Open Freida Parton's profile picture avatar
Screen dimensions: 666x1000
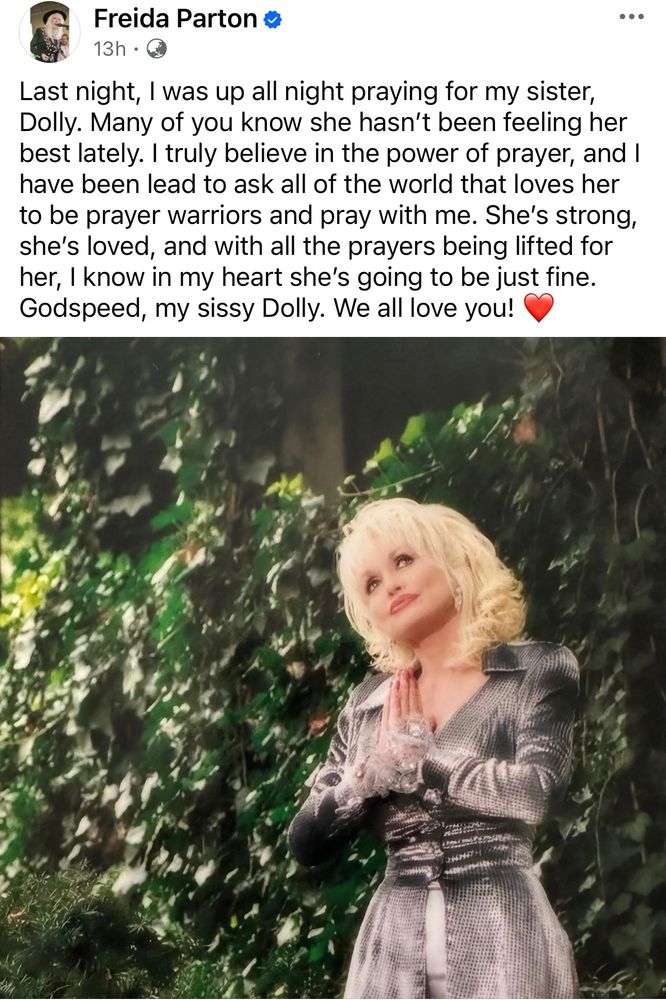pos(50,33)
